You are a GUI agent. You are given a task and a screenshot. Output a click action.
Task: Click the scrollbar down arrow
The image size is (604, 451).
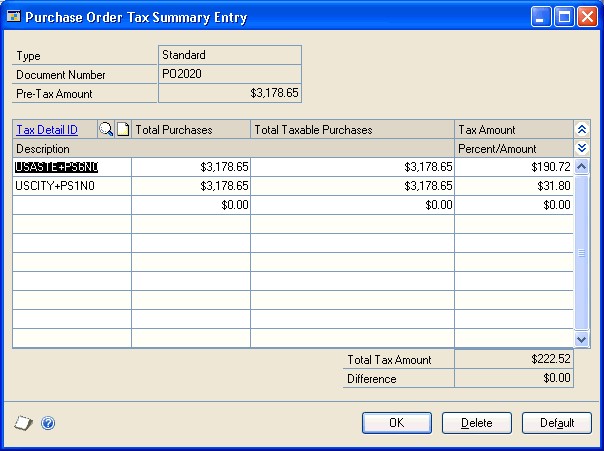pos(581,339)
